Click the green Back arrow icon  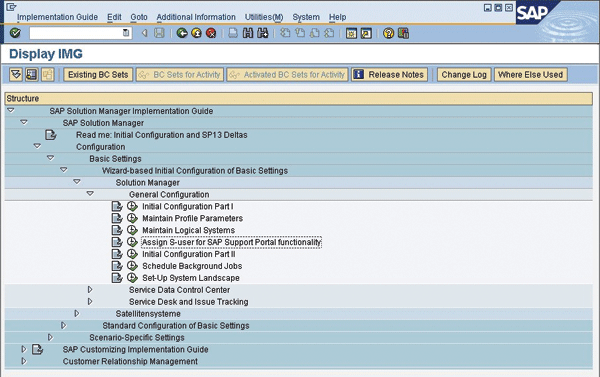[x=182, y=33]
